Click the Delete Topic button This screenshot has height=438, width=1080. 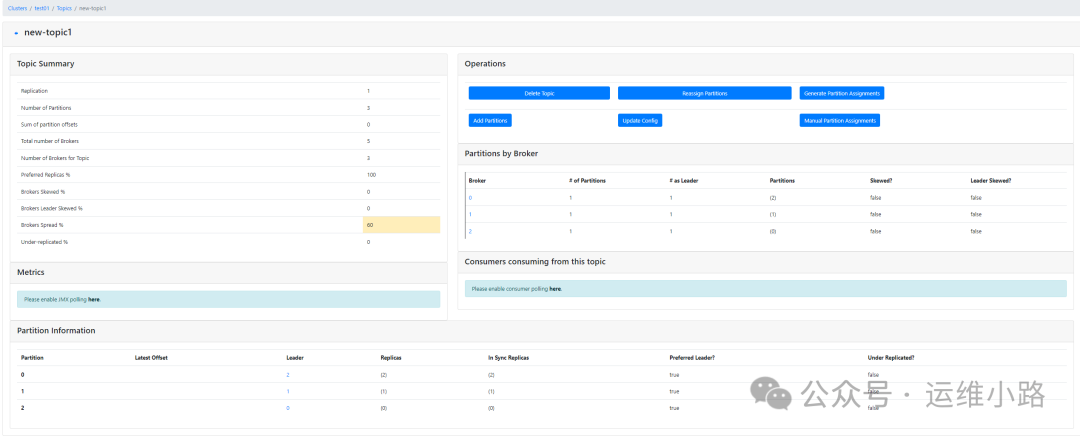tap(539, 93)
